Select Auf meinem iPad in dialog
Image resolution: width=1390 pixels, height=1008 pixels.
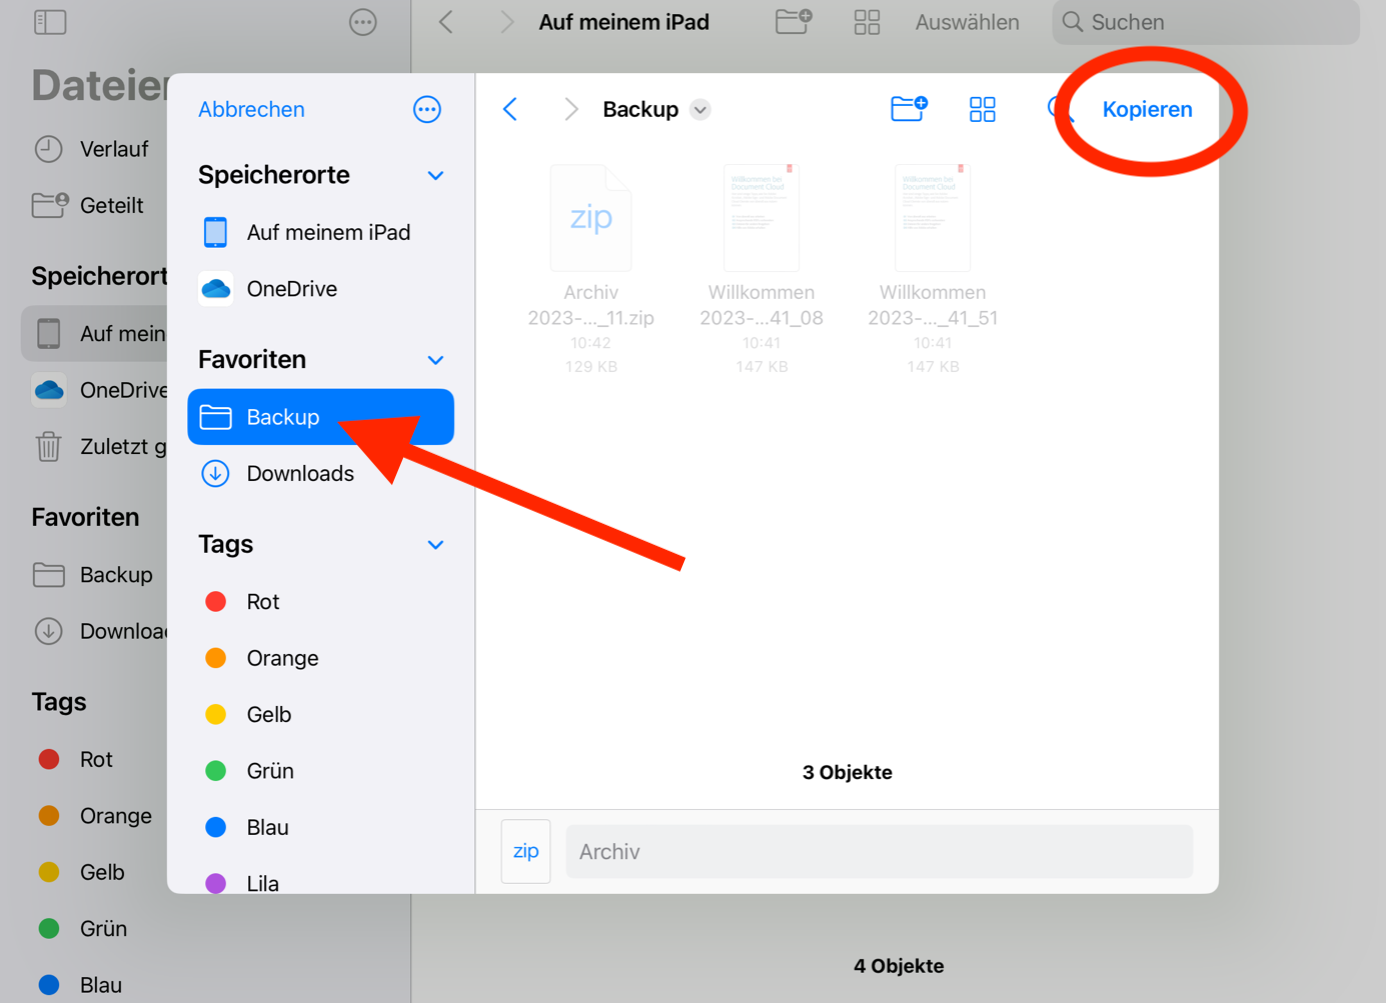click(x=327, y=233)
